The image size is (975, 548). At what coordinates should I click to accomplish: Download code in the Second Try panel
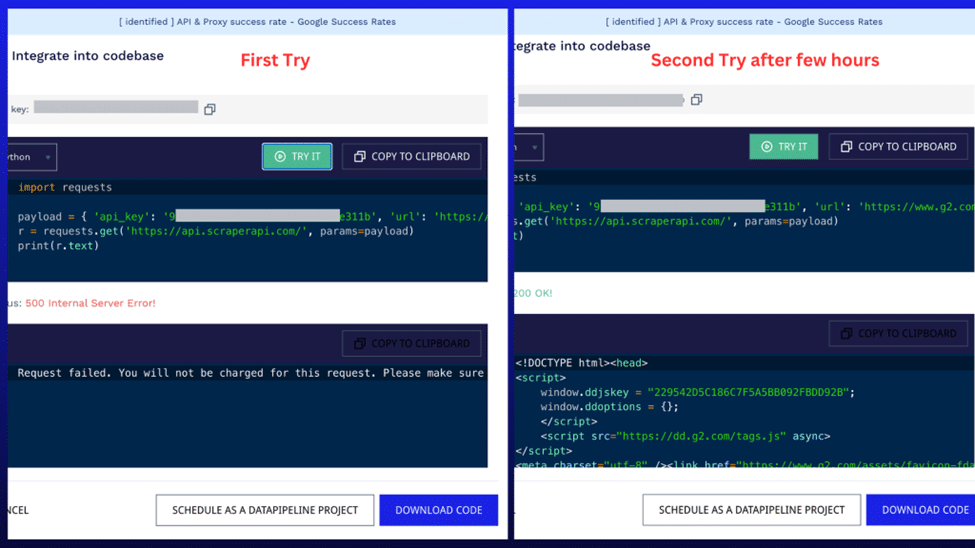[x=921, y=510]
